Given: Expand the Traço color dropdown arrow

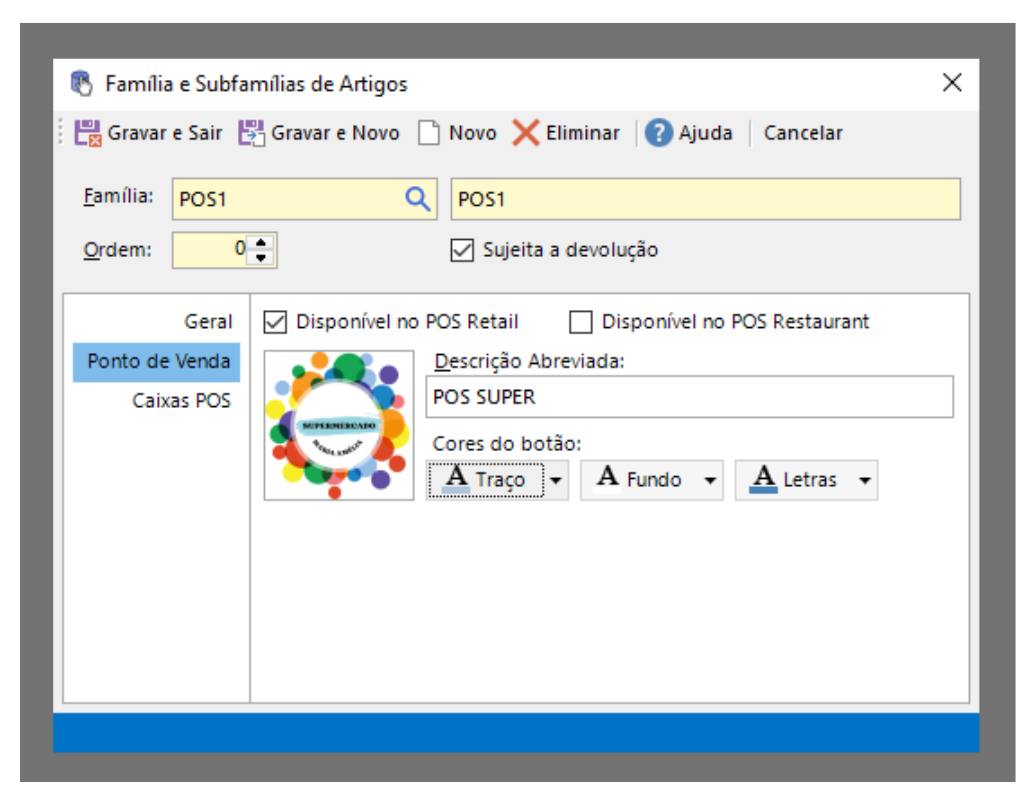Looking at the screenshot, I should click(557, 481).
